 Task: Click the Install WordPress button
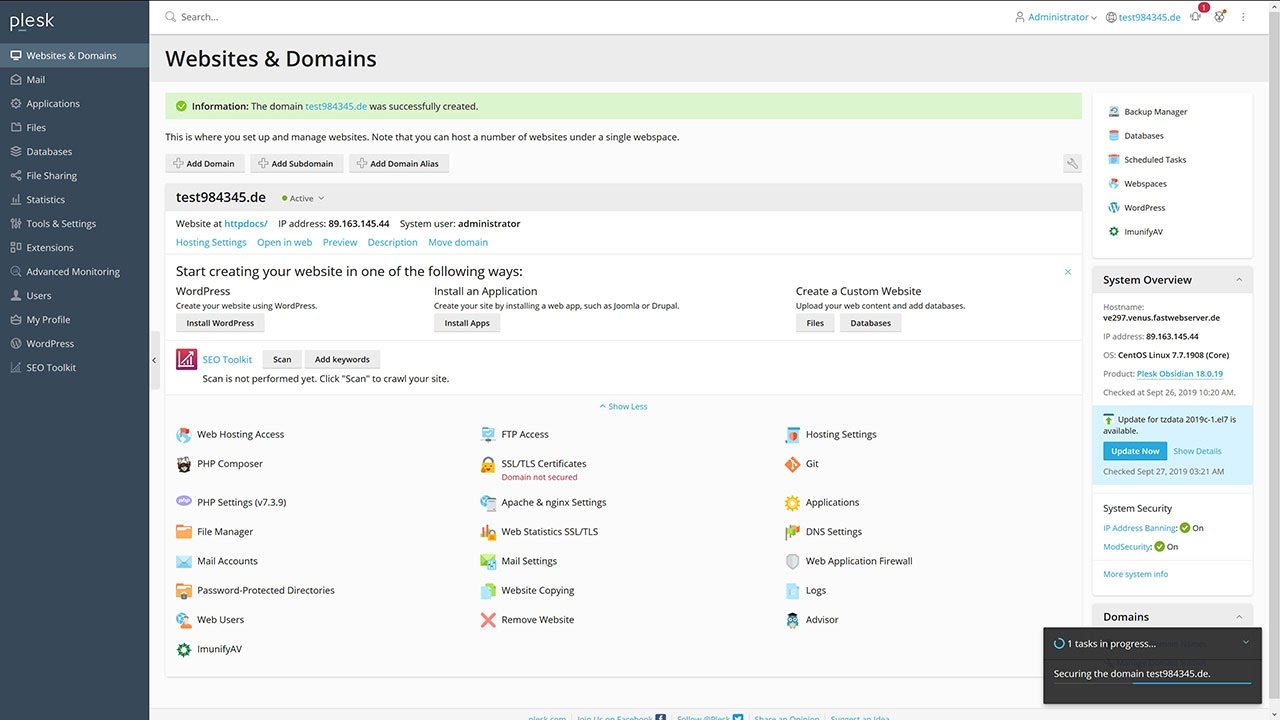coord(220,323)
